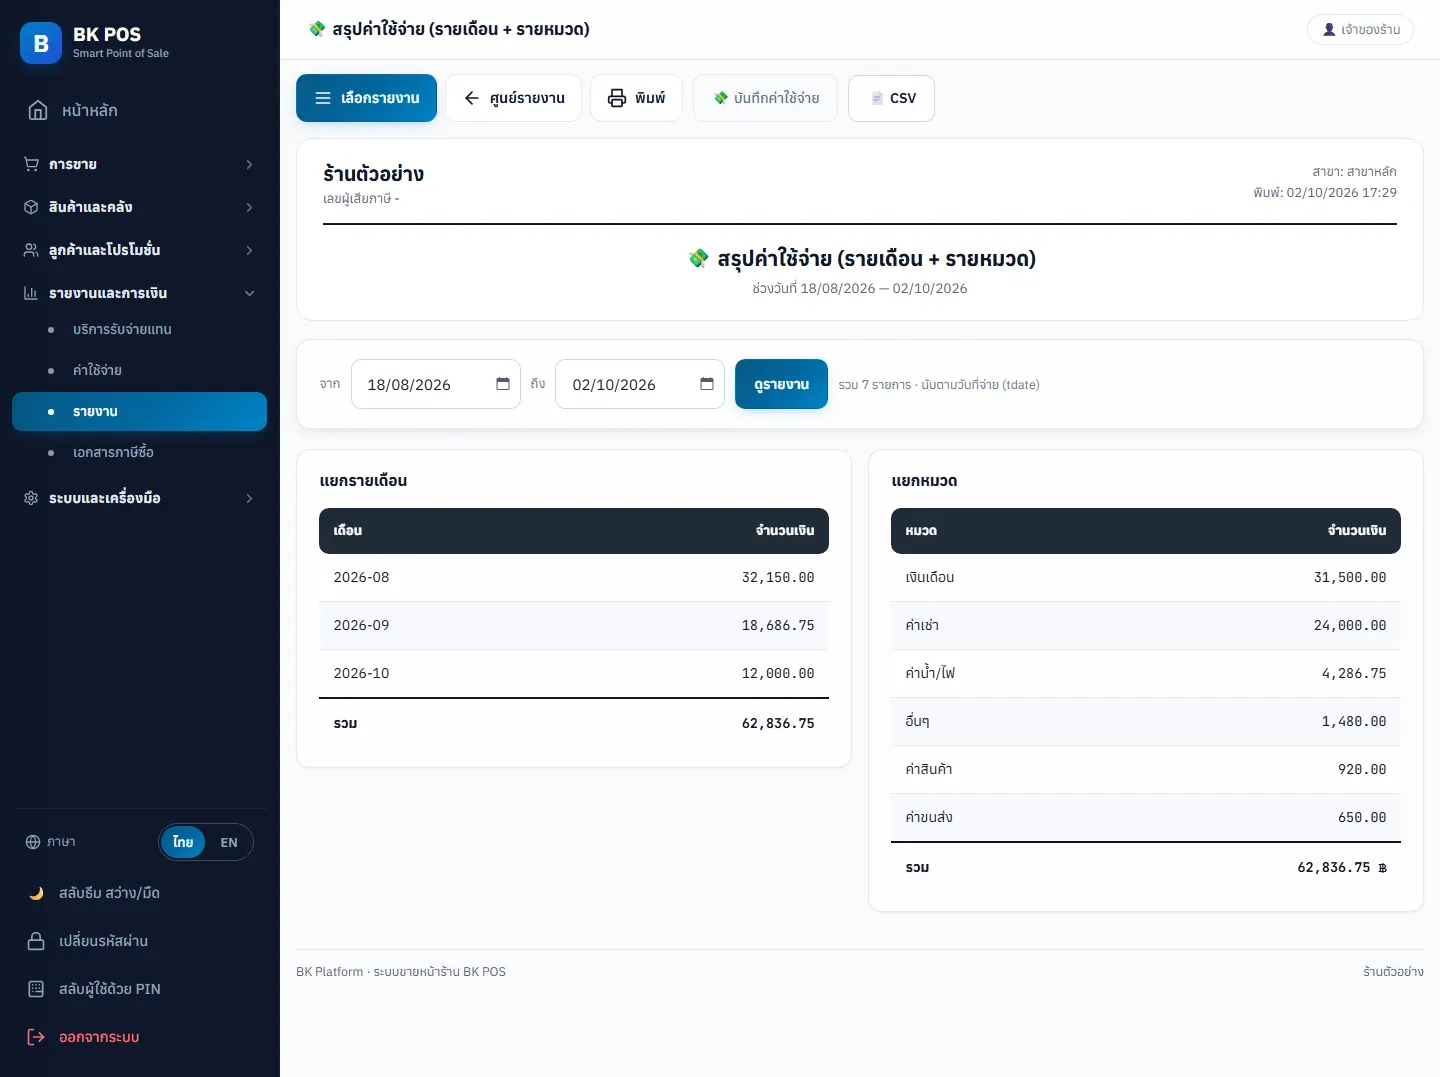Open the home icon หน้าหลัก
1440x1077 pixels.
tap(38, 110)
